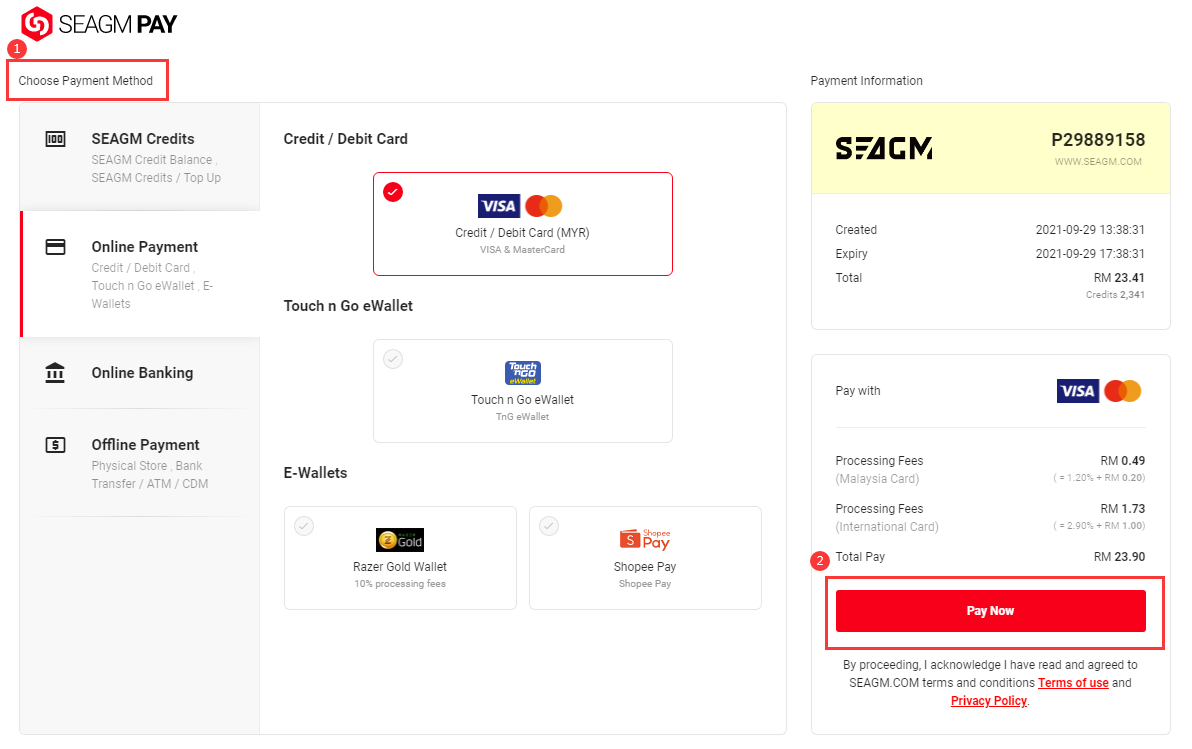The height and width of the screenshot is (749, 1192).
Task: Select the Touch n Go eWallet radio check
Action: point(393,359)
